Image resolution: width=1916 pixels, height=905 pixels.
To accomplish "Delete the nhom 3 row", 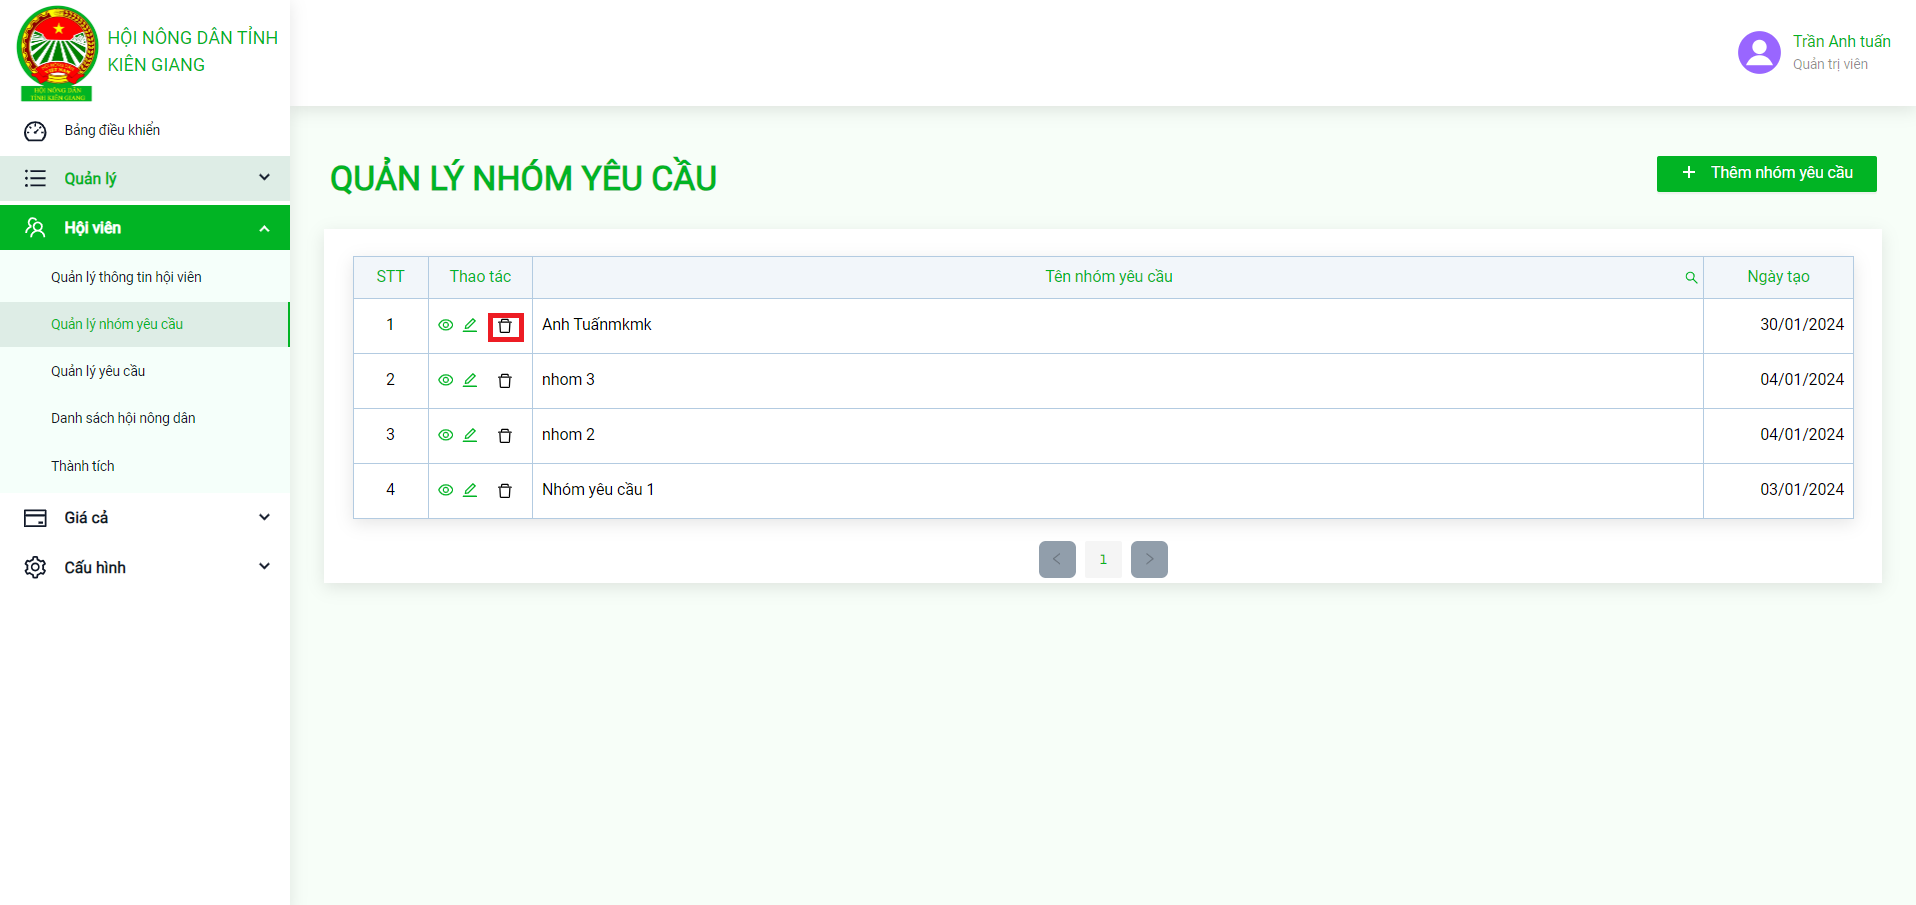I will (505, 381).
